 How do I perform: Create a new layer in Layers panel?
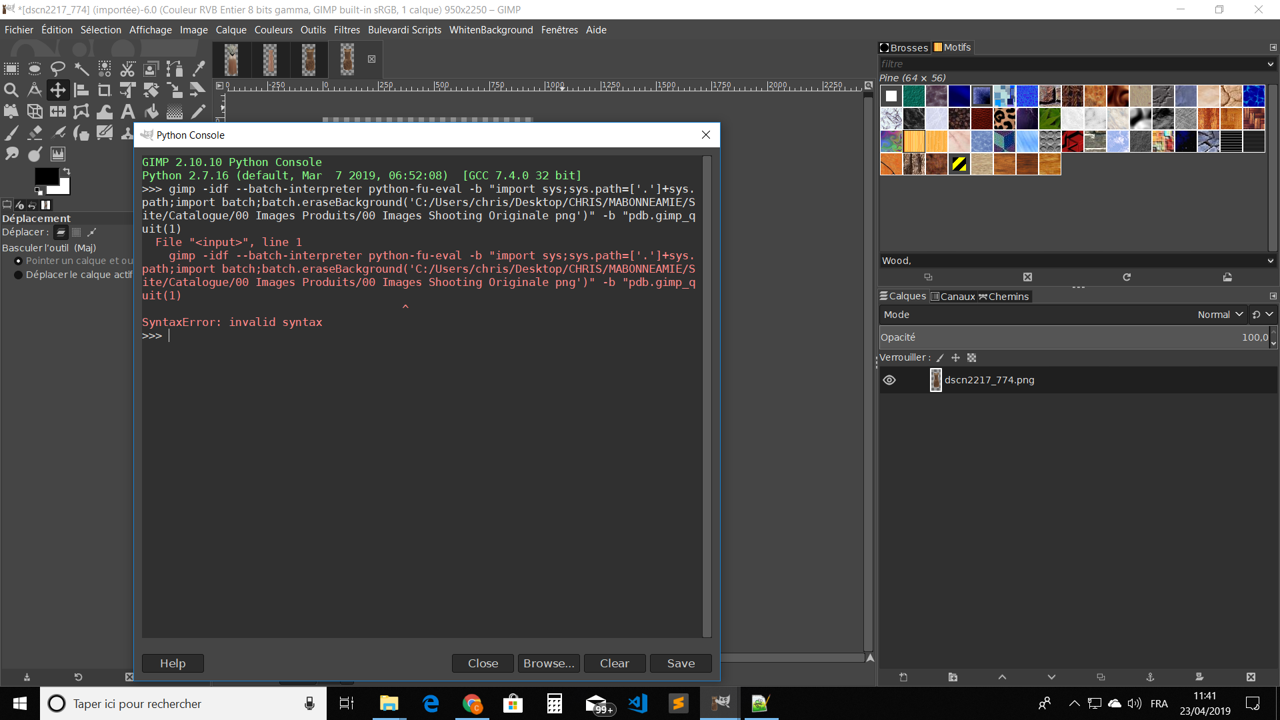[x=903, y=677]
